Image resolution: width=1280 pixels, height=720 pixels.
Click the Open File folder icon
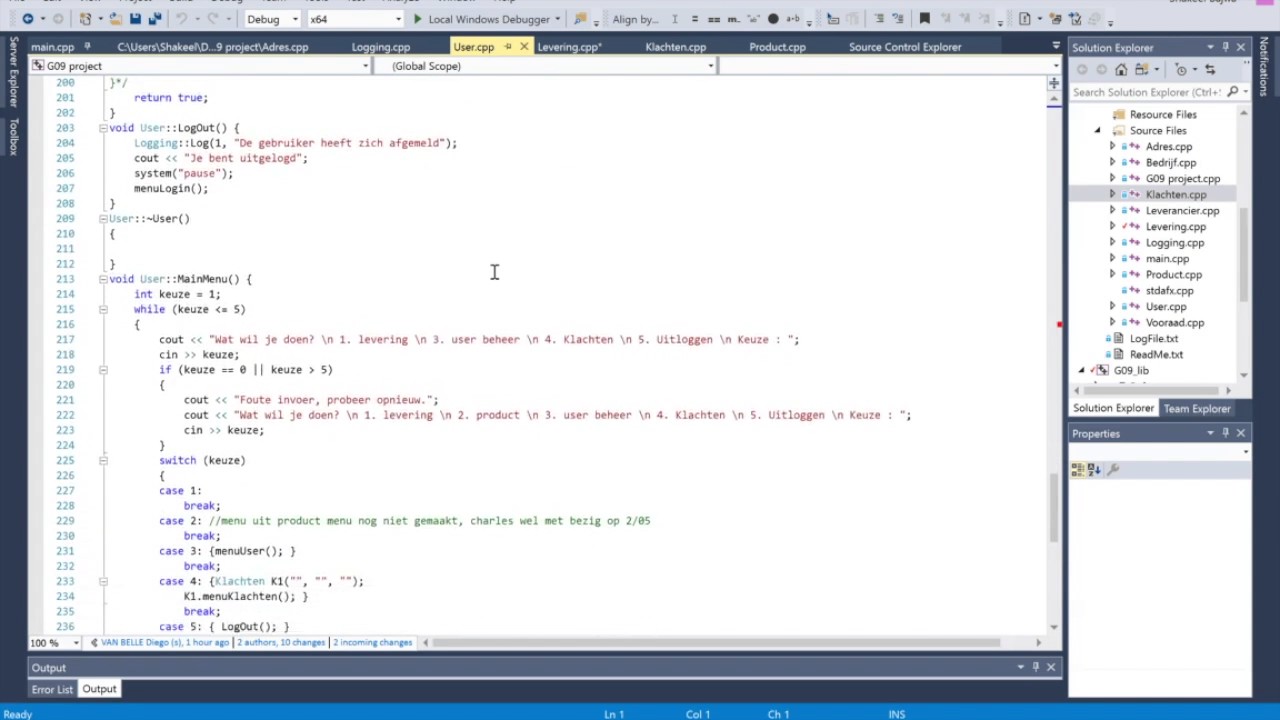[115, 18]
